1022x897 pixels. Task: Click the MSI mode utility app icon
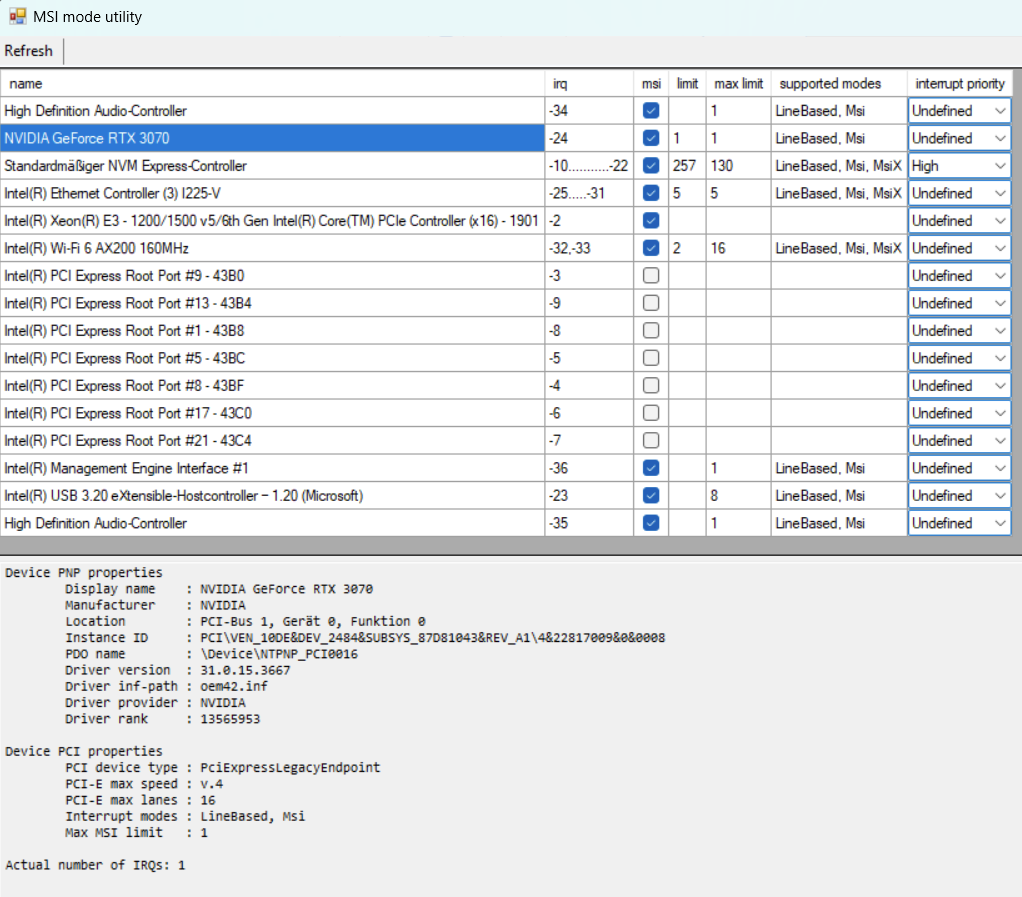[x=17, y=16]
